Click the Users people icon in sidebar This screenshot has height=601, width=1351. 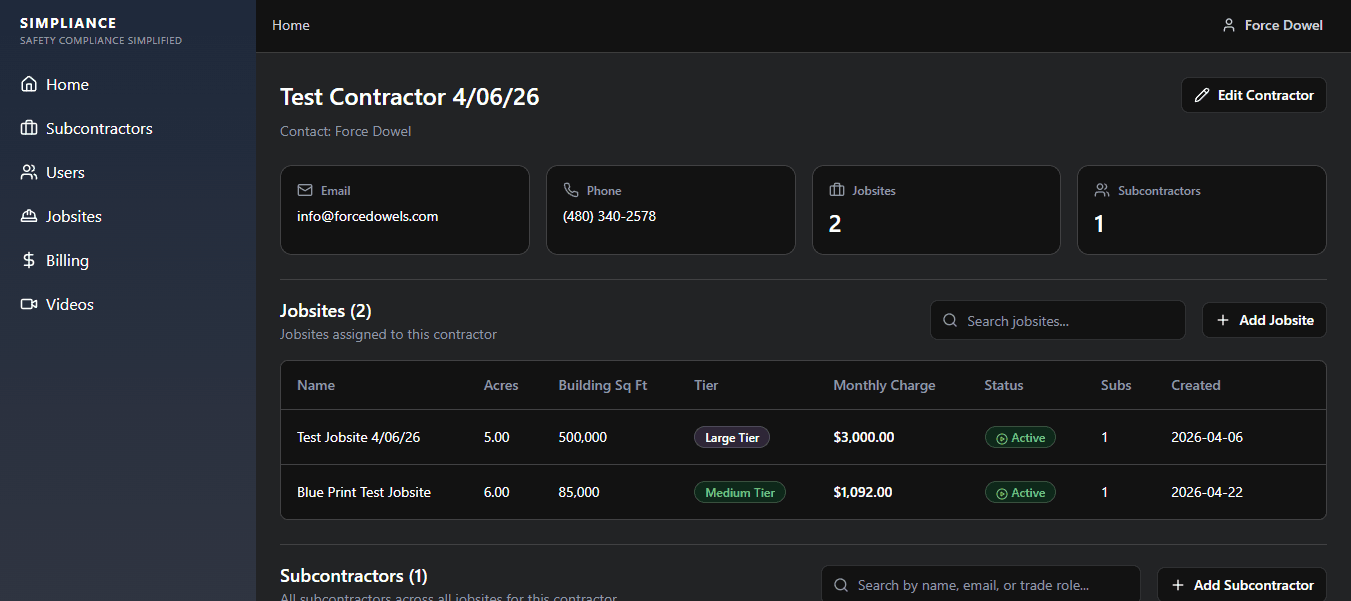pos(29,172)
